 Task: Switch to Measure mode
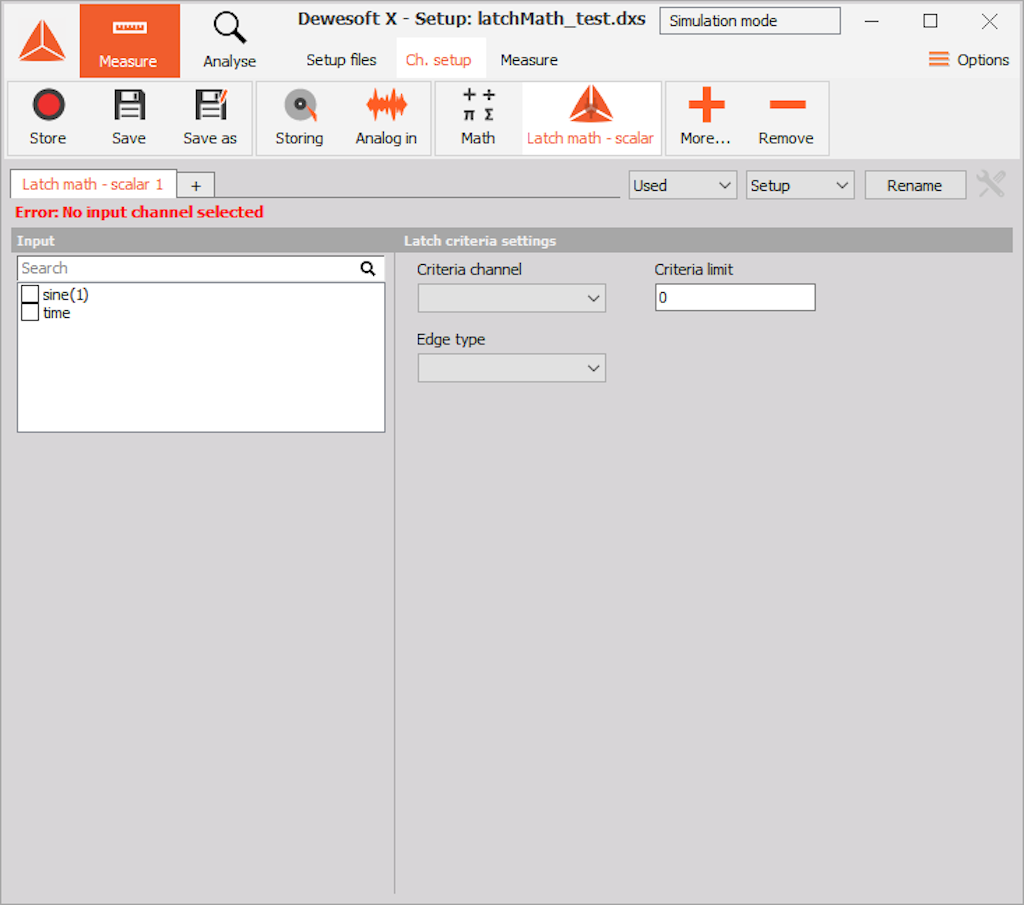(129, 41)
